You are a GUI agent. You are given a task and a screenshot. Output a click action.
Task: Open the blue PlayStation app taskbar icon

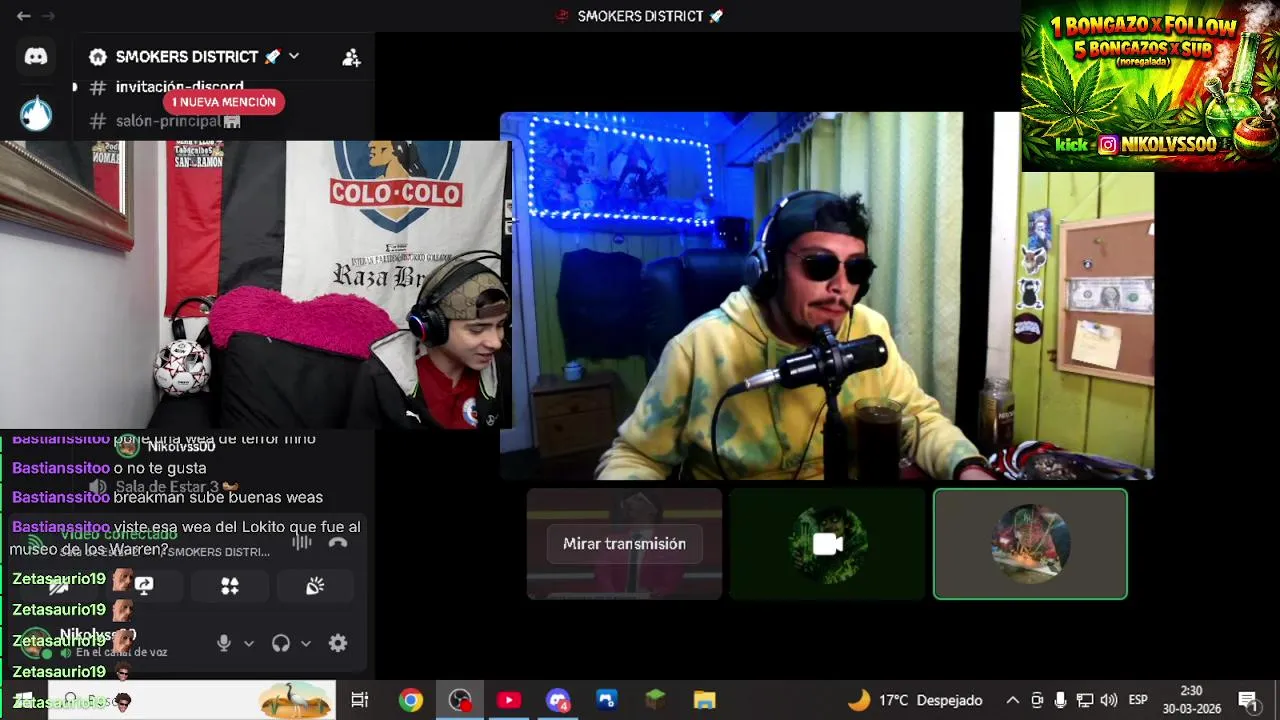coord(607,700)
